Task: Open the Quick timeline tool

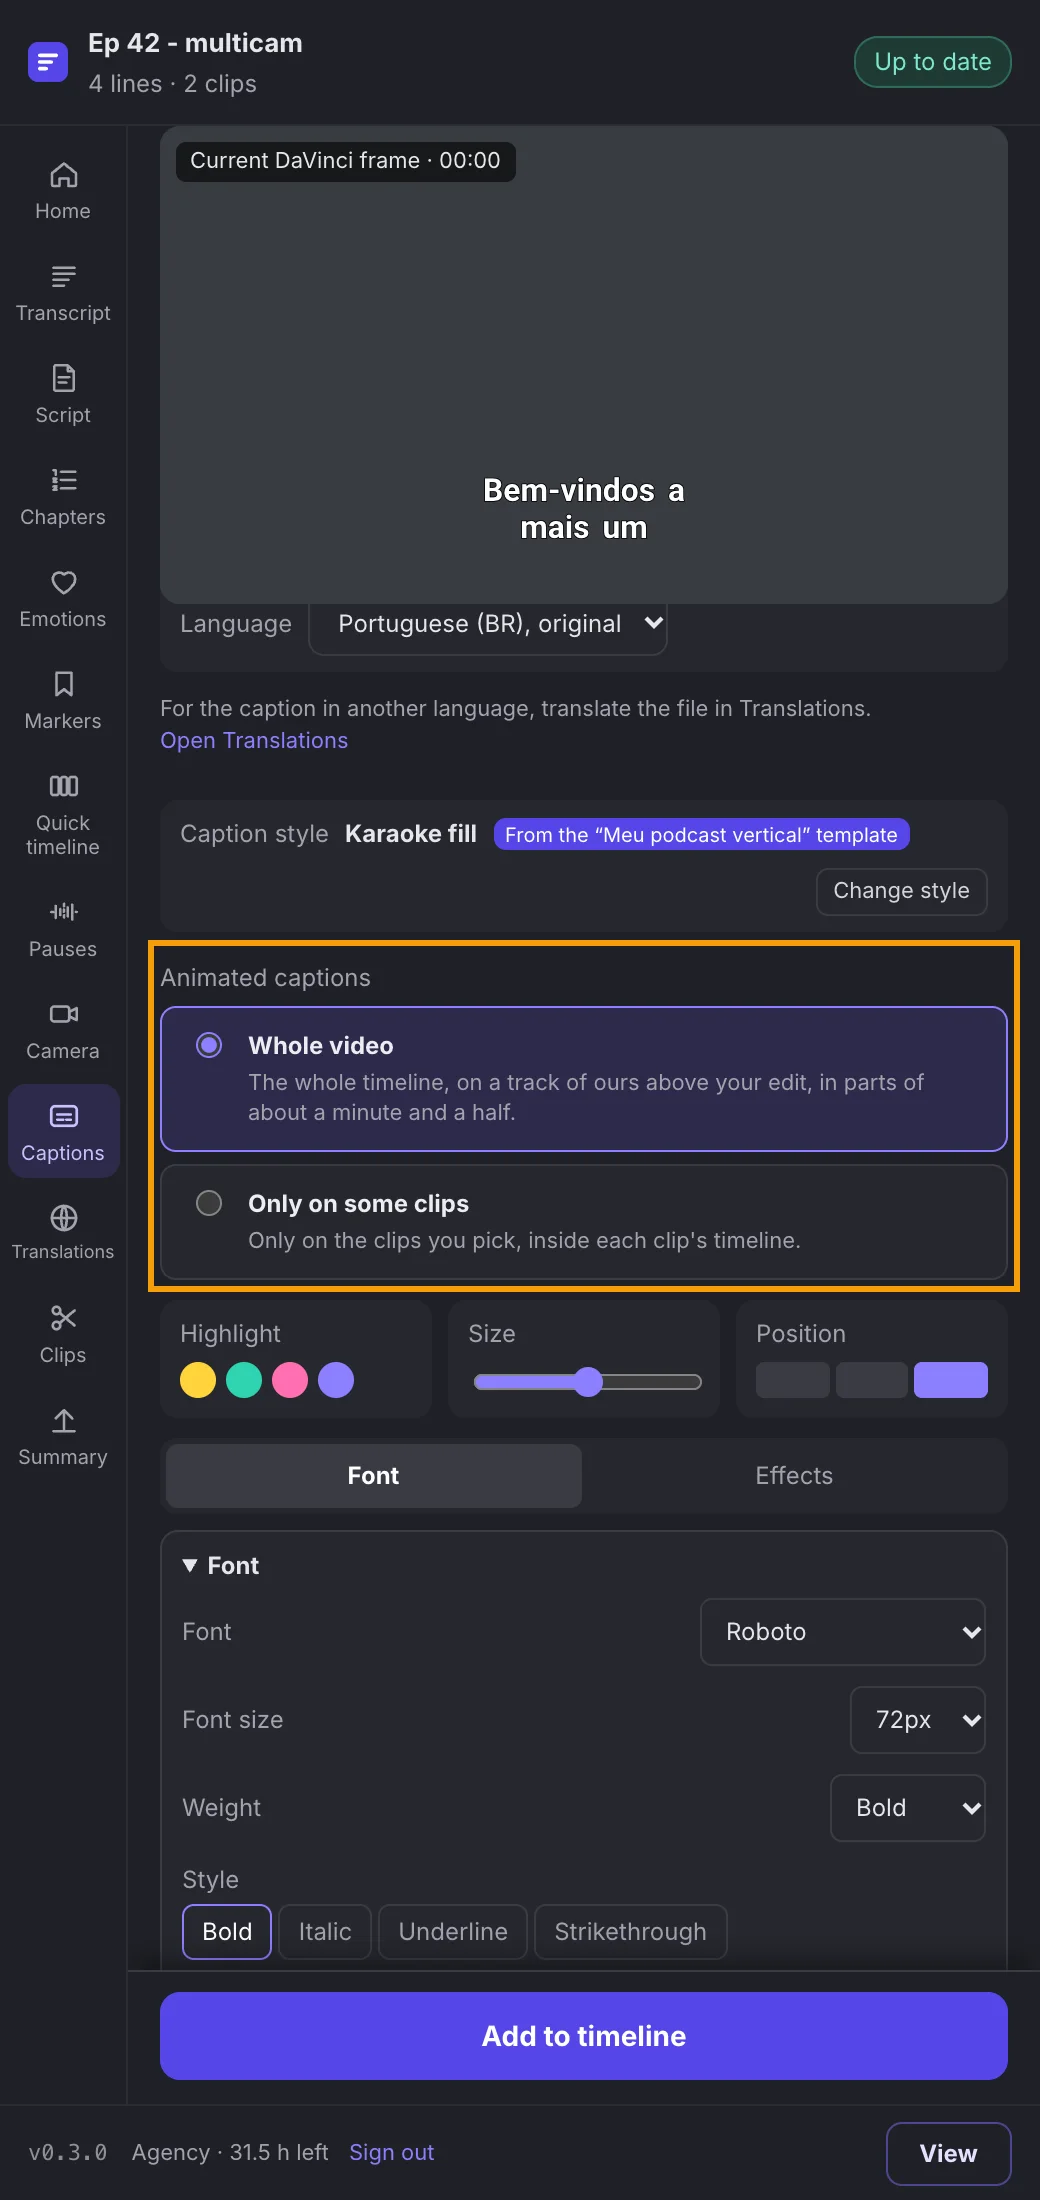Action: 63,815
